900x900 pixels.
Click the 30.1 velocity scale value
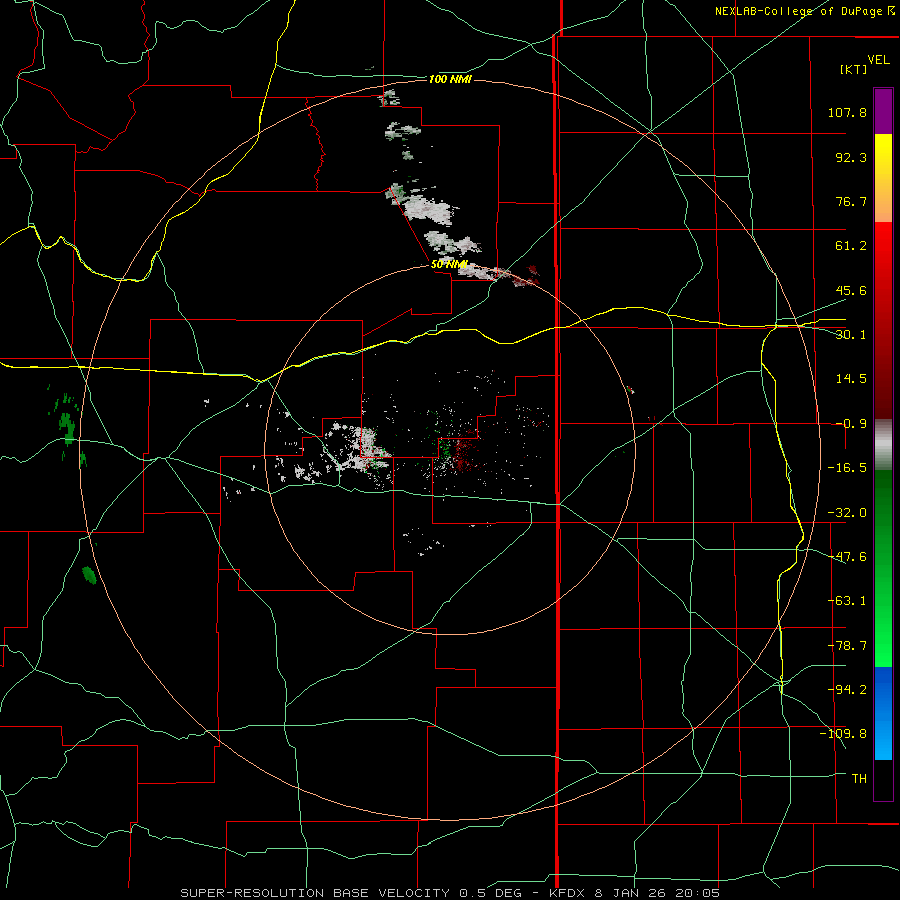[851, 335]
